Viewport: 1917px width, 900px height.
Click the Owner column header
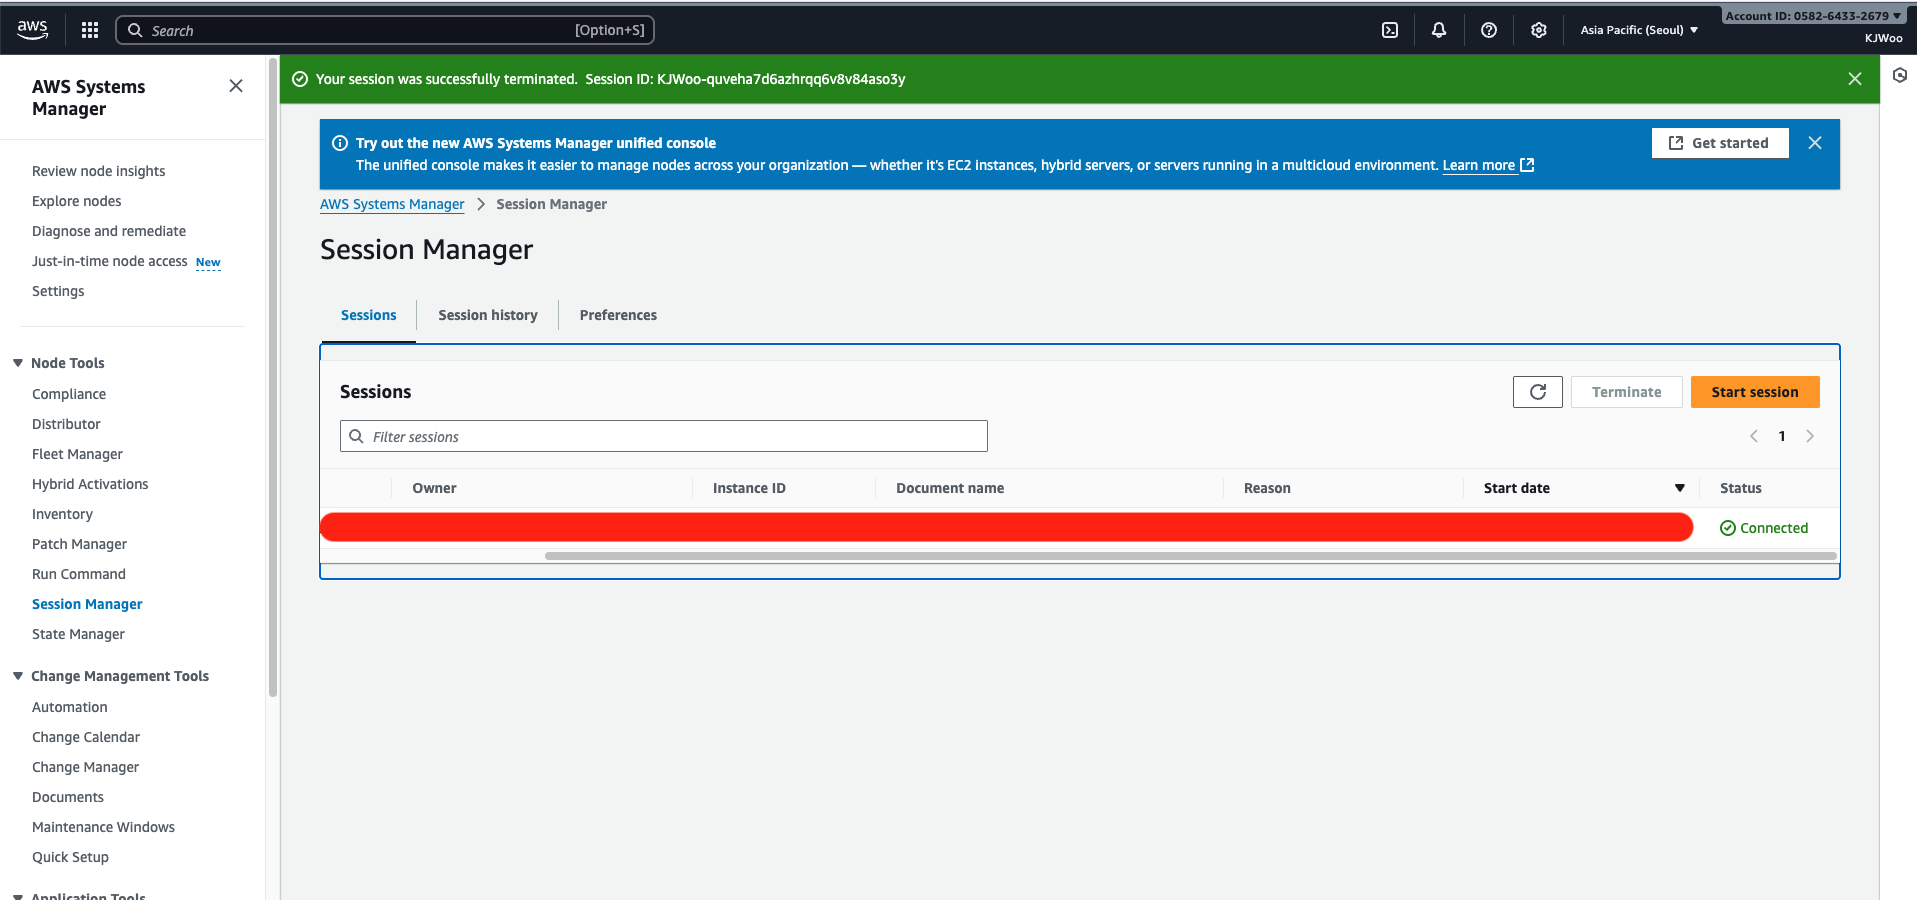coord(434,488)
